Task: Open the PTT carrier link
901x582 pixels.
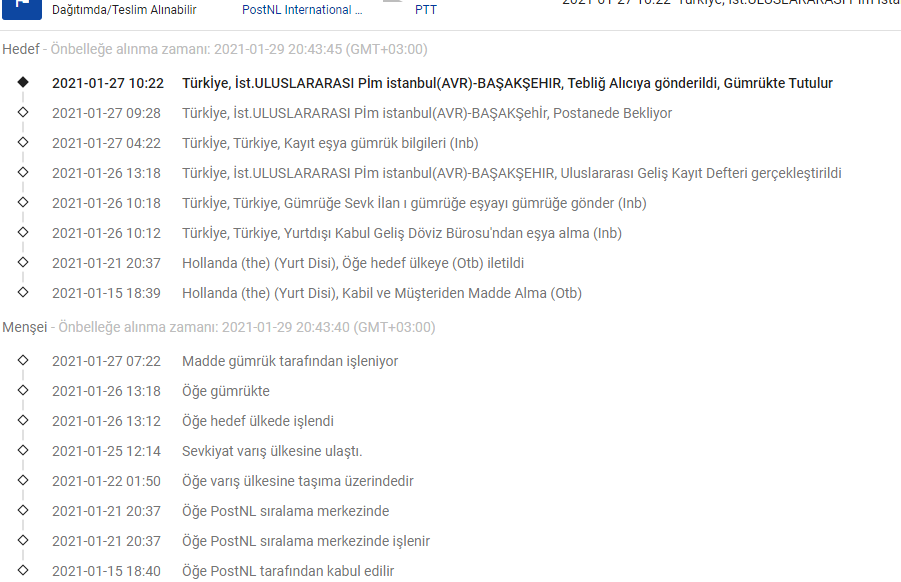Action: 426,10
